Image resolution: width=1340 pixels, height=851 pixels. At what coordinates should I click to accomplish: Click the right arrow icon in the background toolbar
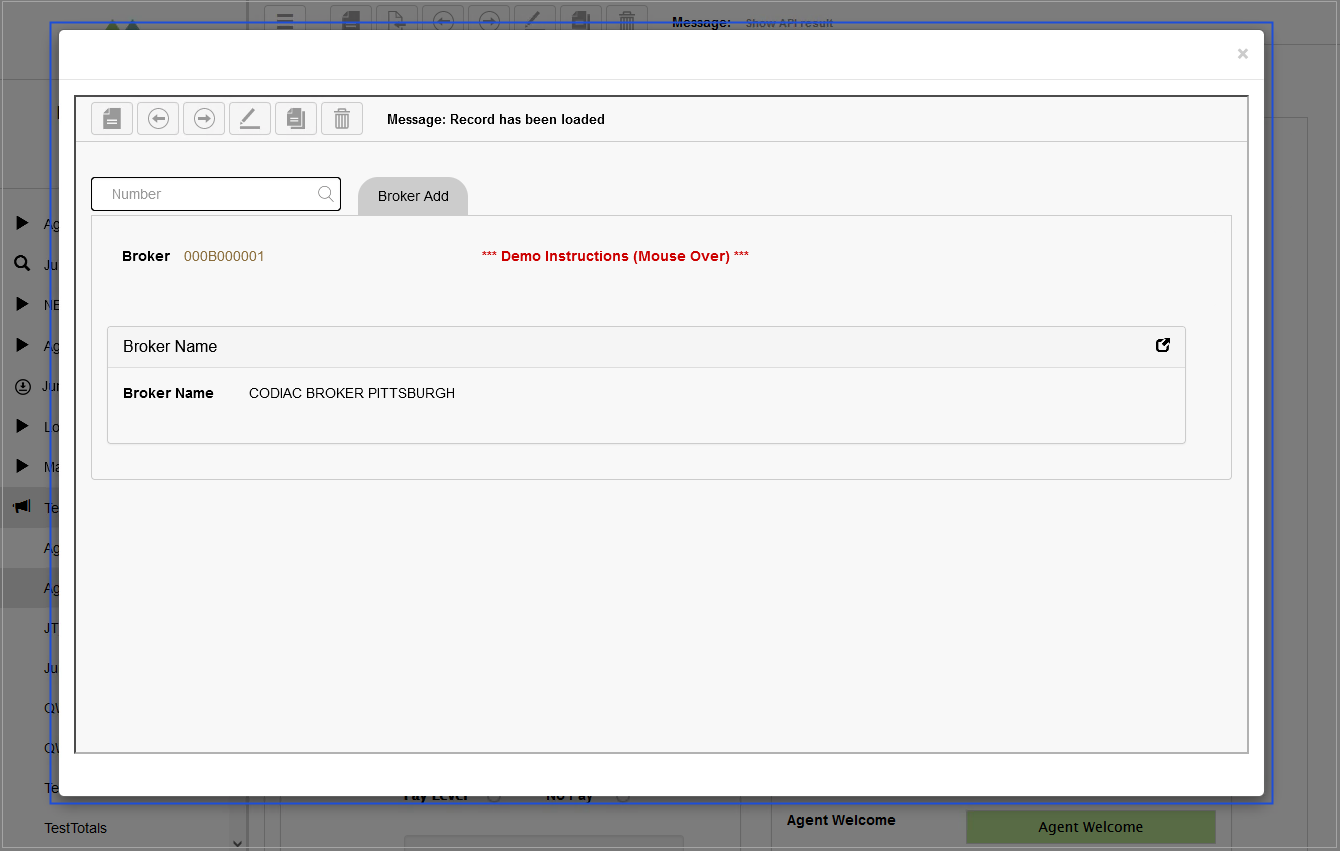point(489,20)
